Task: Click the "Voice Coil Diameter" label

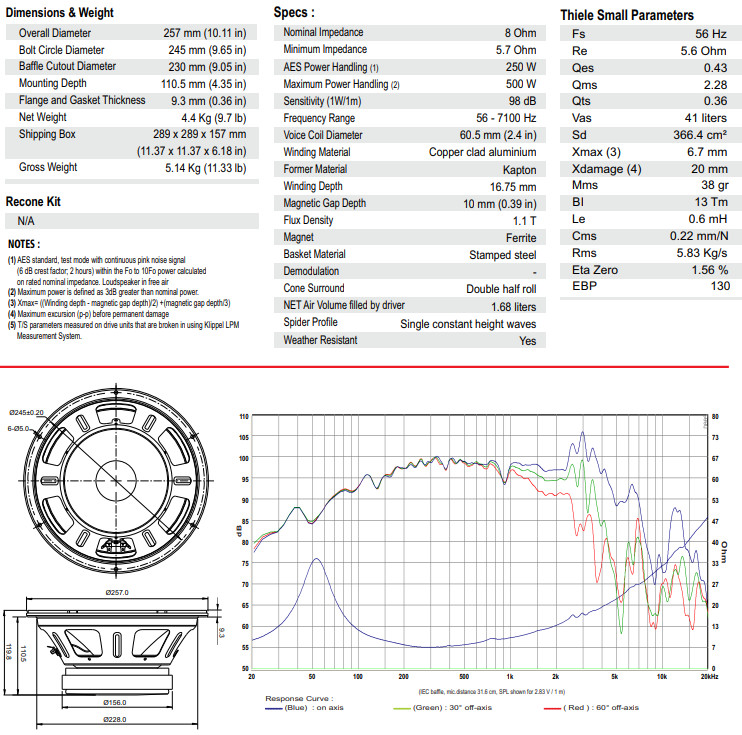Action: coord(323,135)
